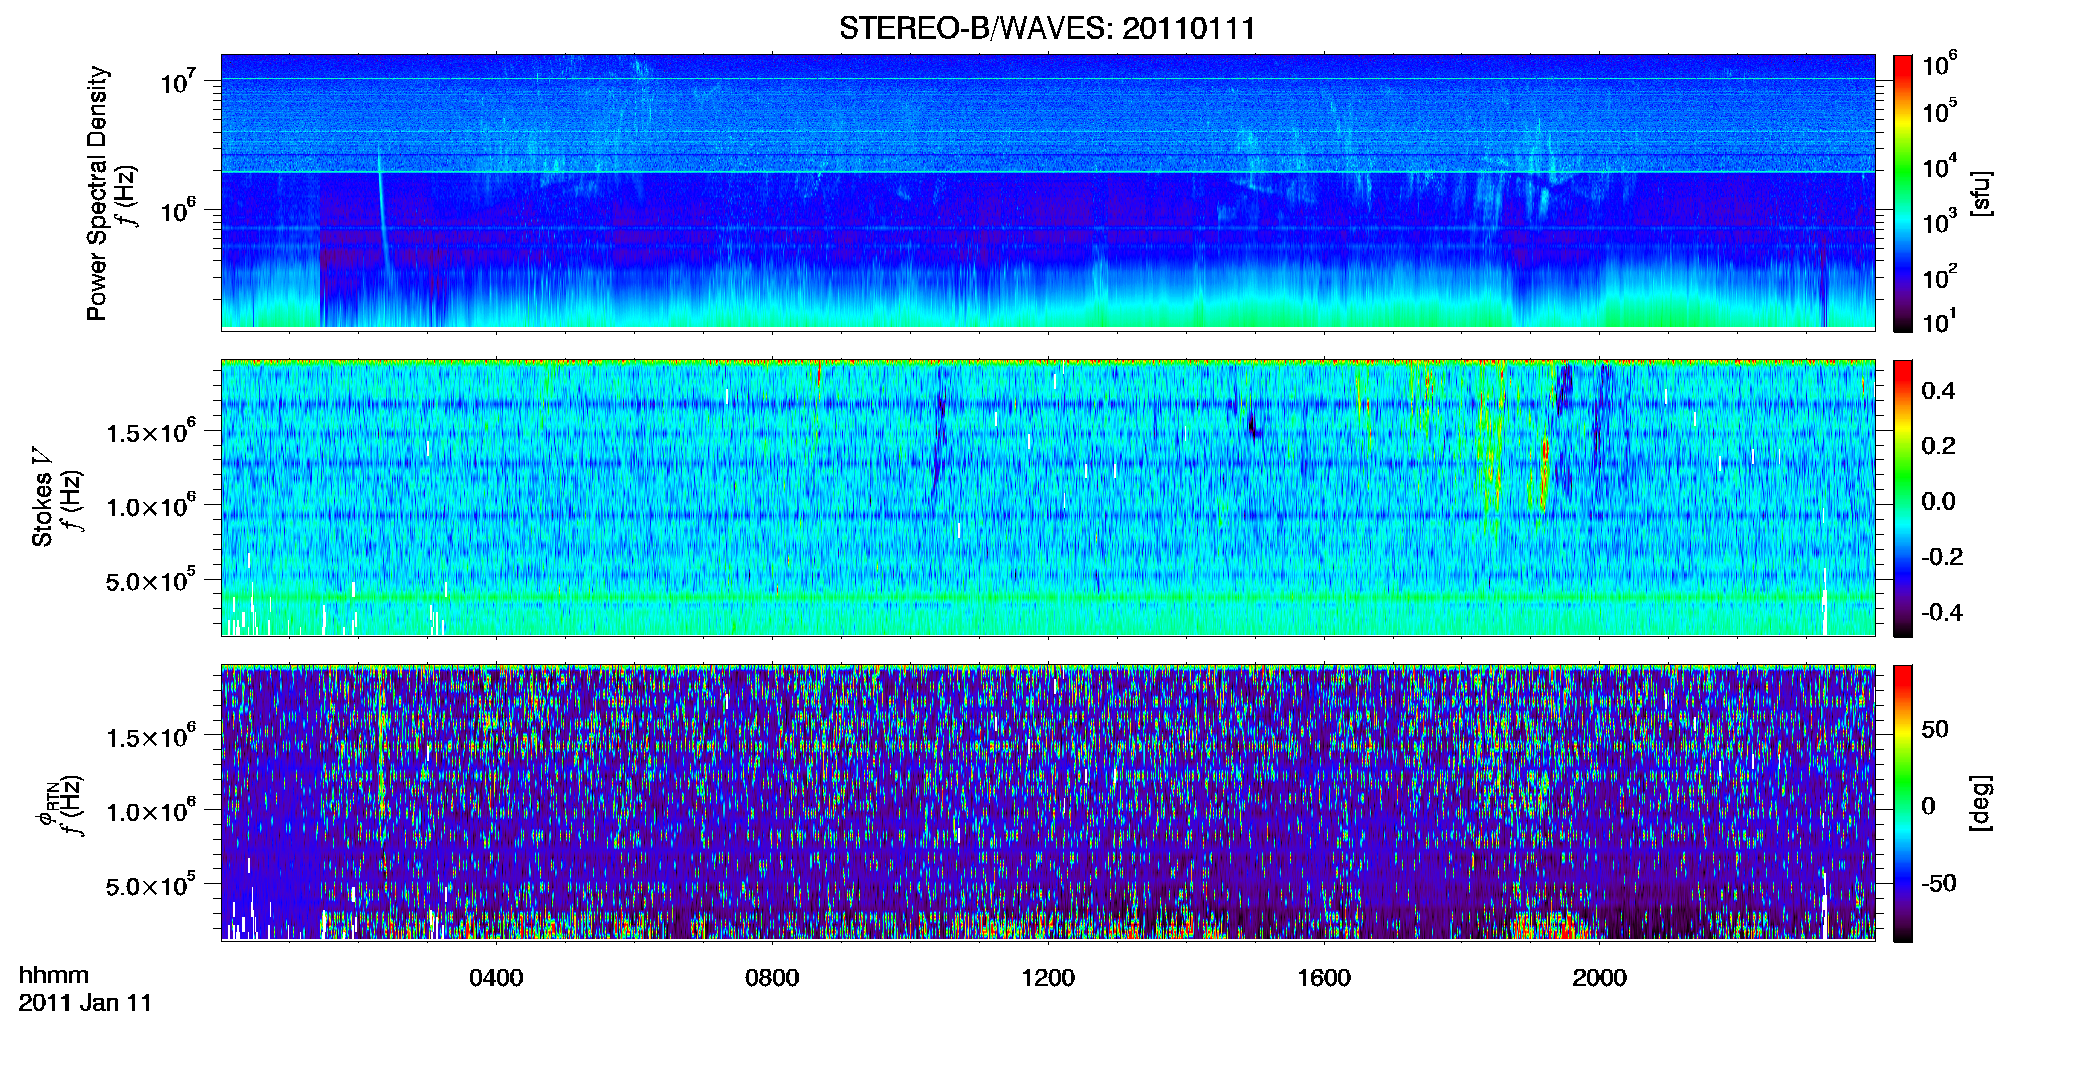2096x1080 pixels.
Task: Click the 10^7 frequency tick in top panel
Action: (177, 82)
